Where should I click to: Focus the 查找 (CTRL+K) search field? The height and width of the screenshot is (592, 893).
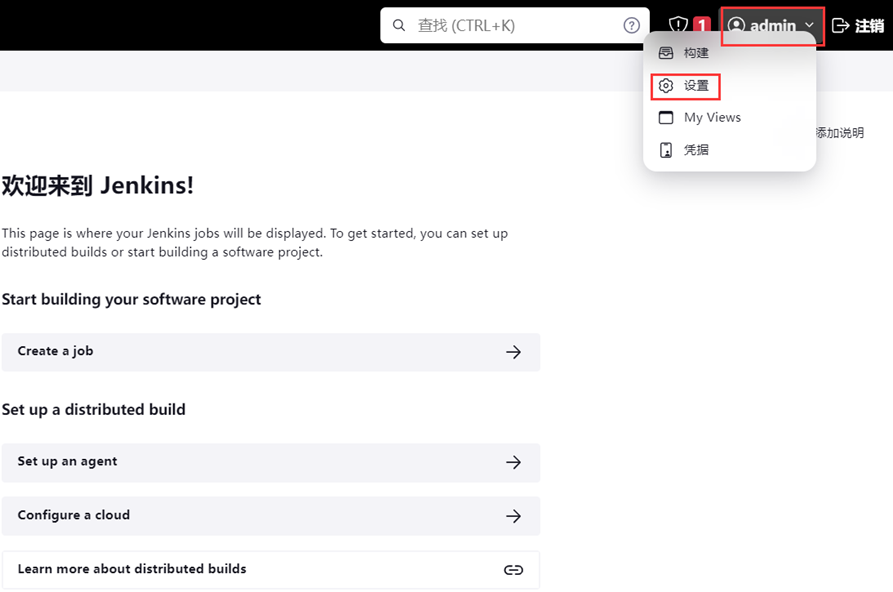[x=515, y=25]
